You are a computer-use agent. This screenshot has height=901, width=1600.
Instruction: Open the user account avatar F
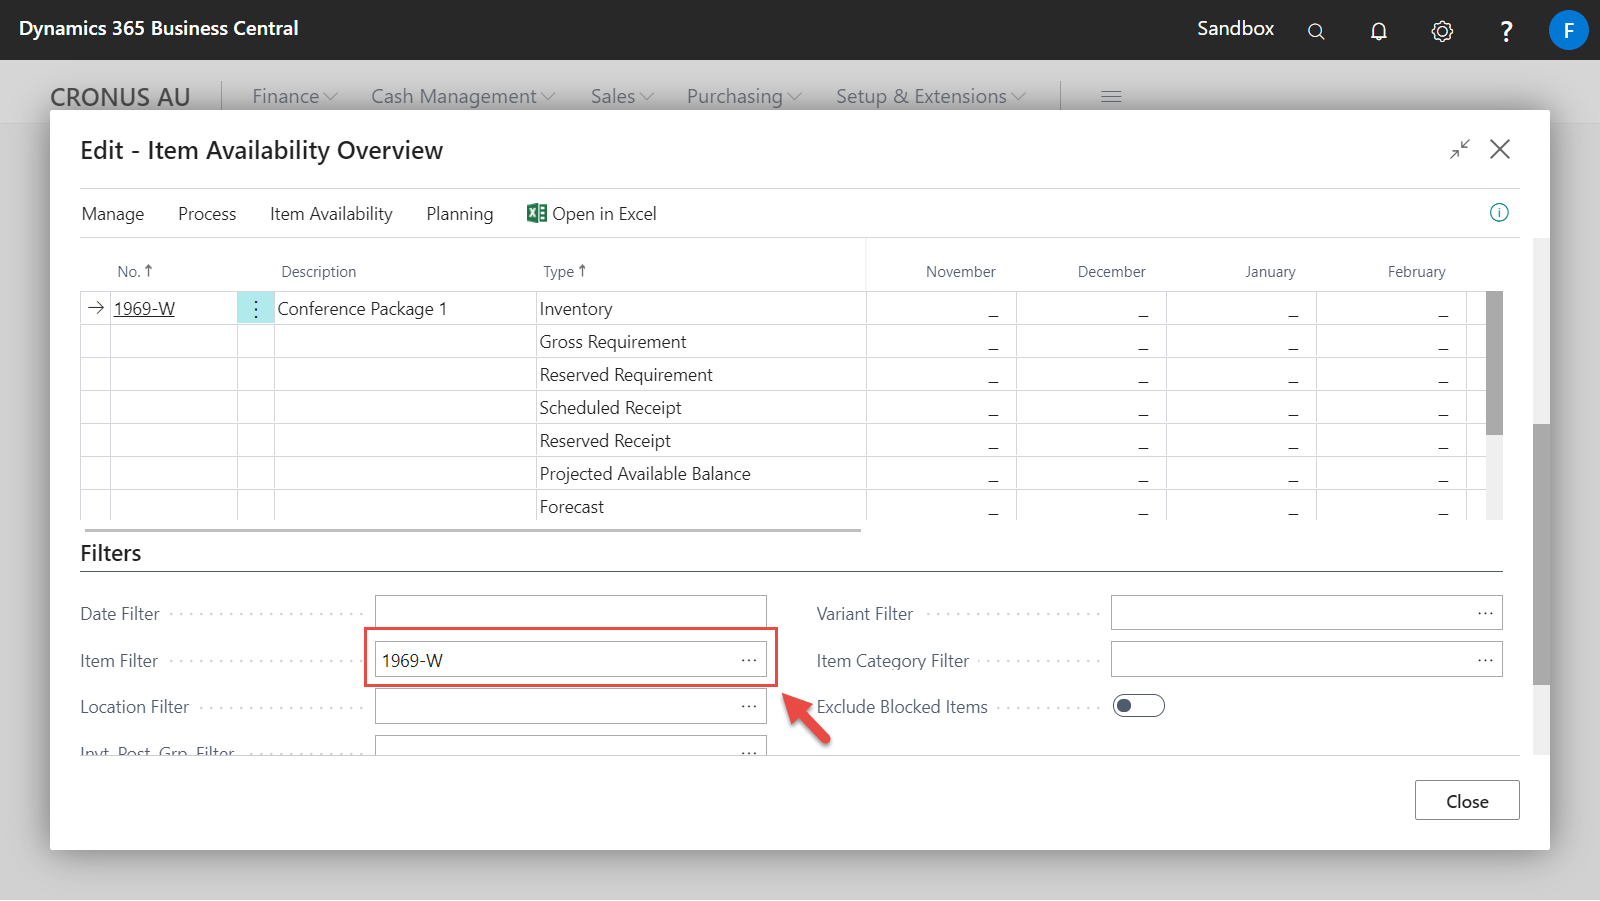pyautogui.click(x=1568, y=30)
